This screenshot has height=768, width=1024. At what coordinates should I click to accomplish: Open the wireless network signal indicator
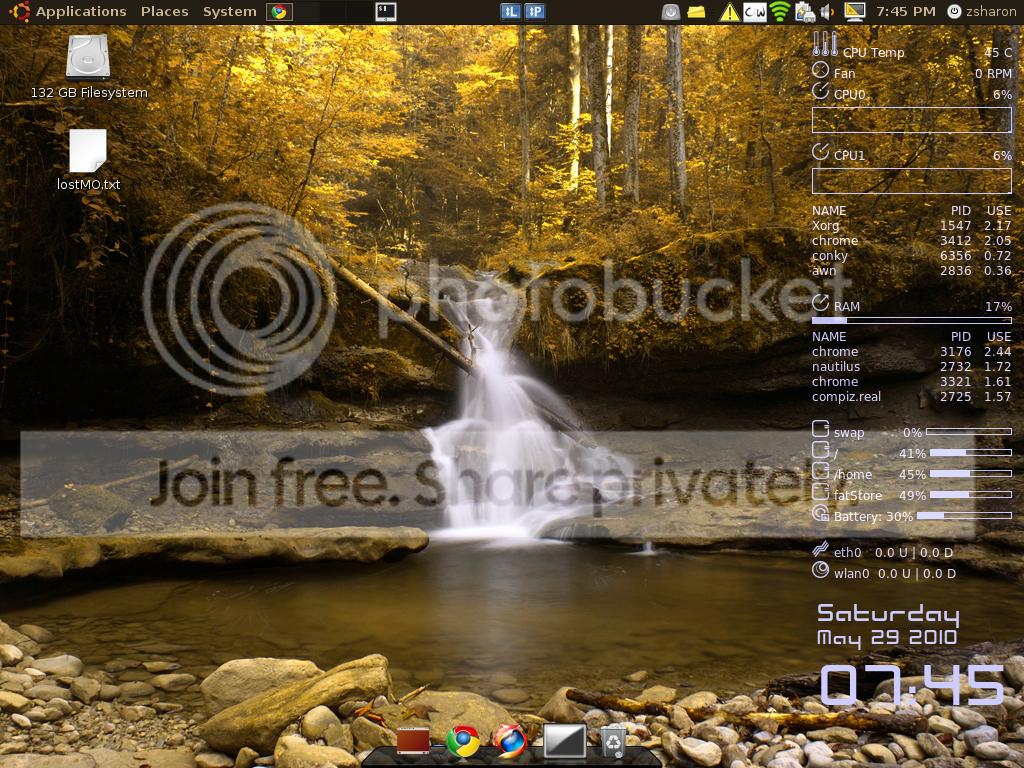(x=780, y=12)
